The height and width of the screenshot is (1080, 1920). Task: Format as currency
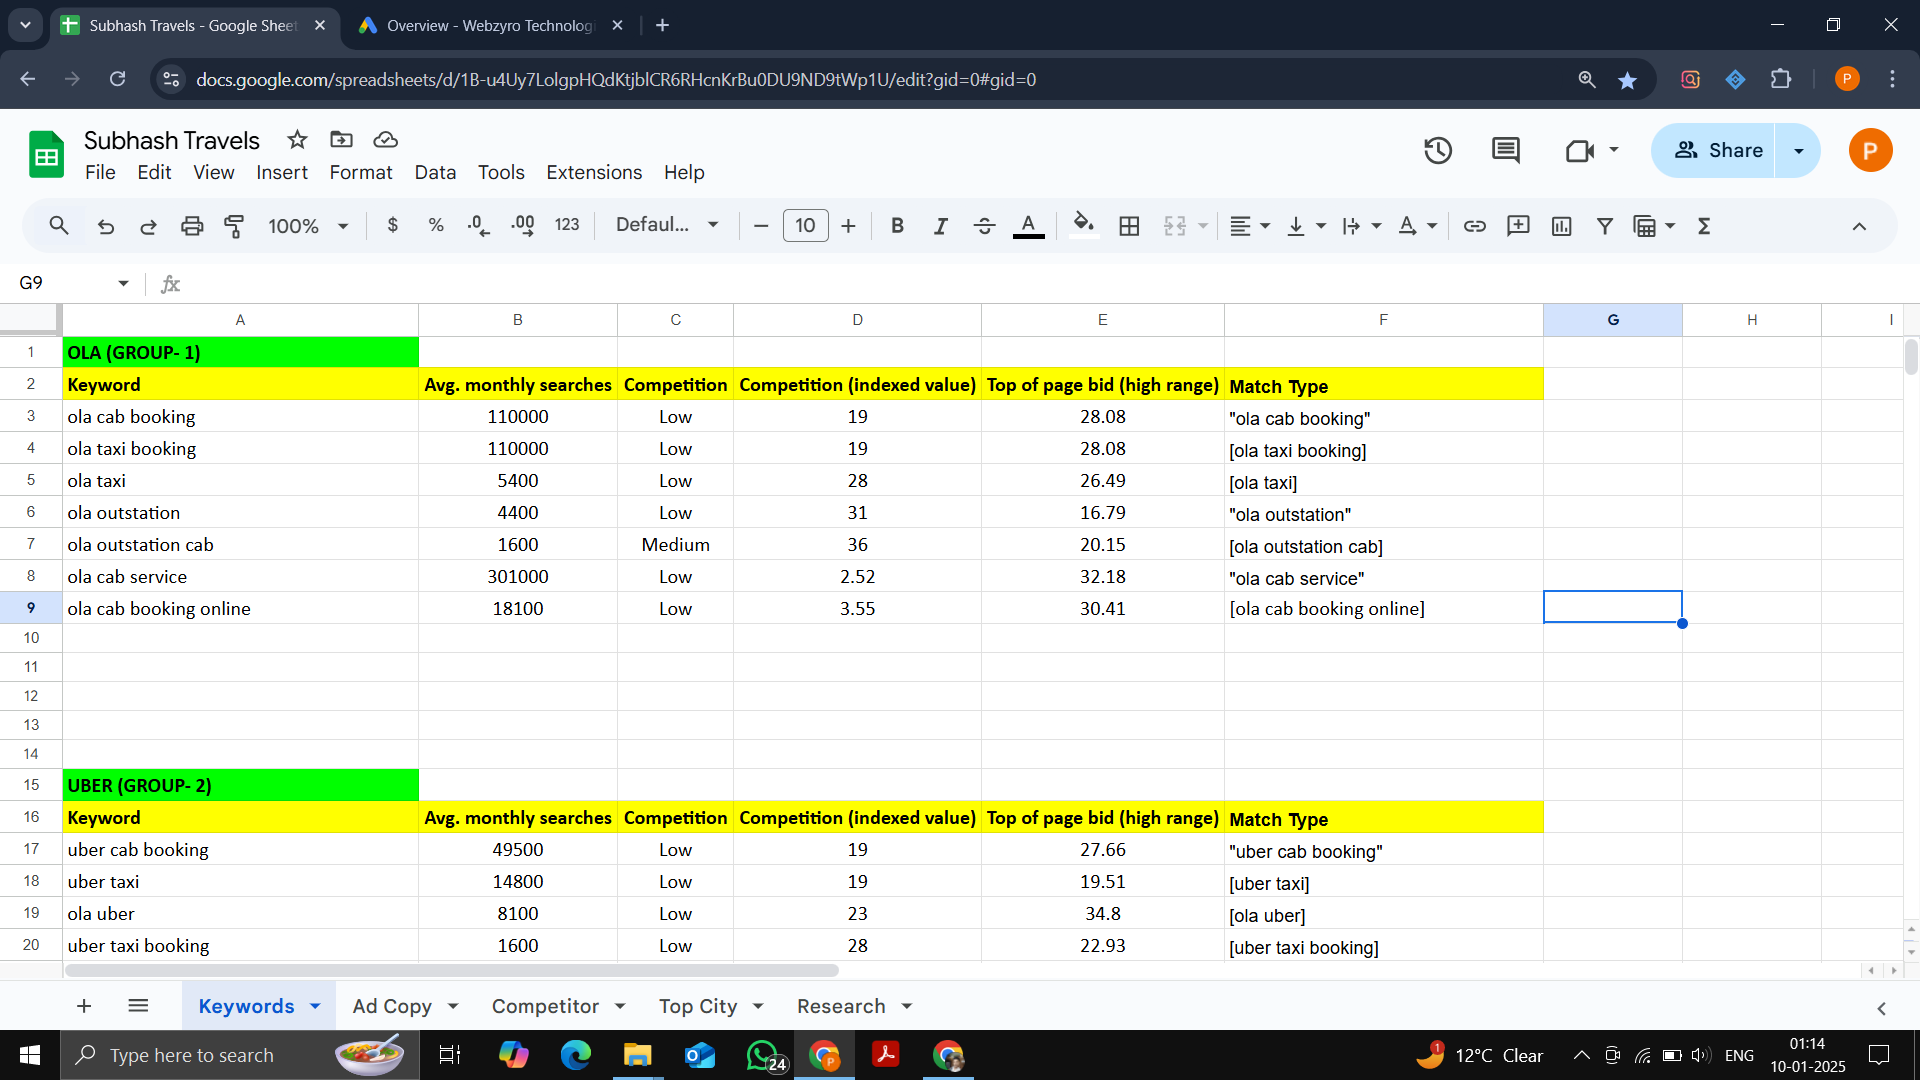click(x=393, y=226)
